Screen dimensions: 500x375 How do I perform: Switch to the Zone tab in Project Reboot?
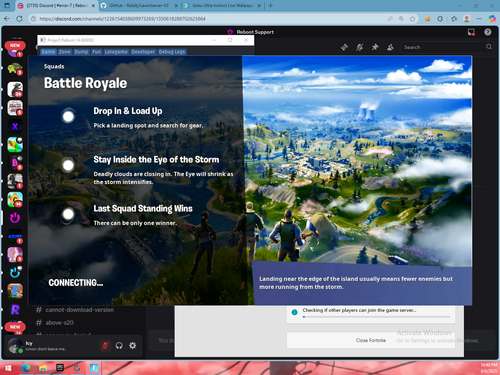coord(65,52)
